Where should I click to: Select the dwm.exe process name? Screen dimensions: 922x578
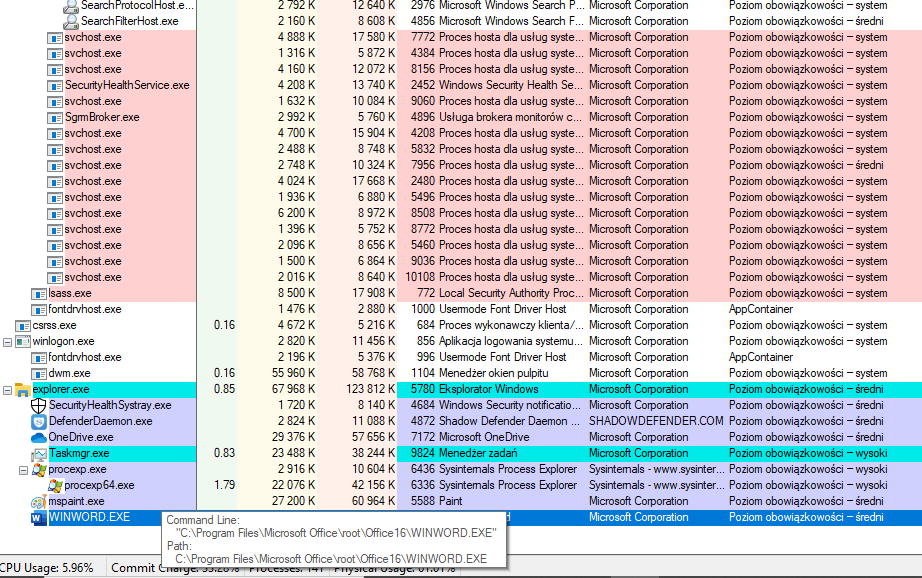69,373
